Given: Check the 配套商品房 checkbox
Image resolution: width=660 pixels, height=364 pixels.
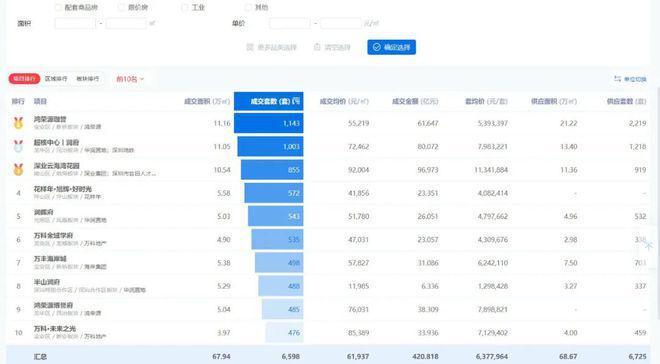Looking at the screenshot, I should (58, 7).
